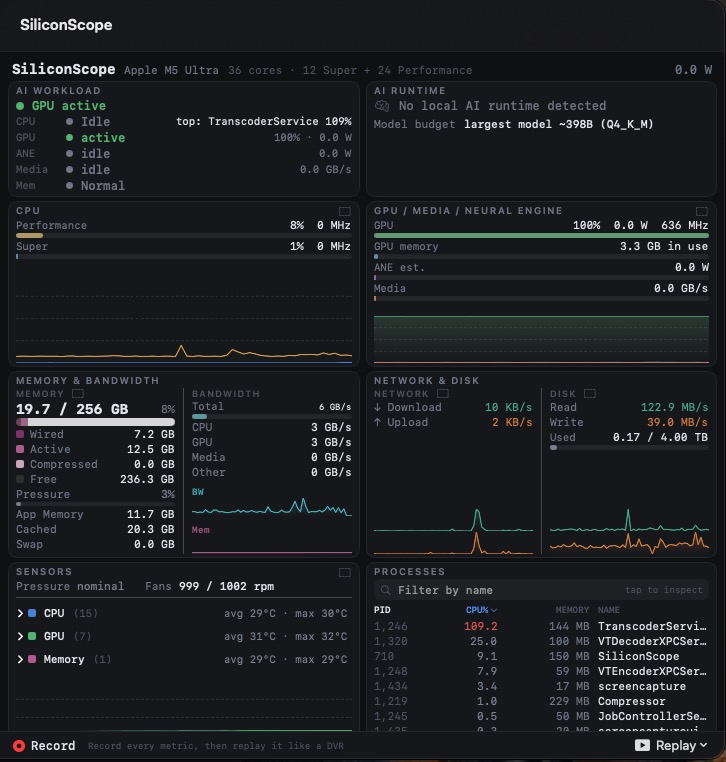Click the expand icon next to DISK heading
Viewport: 726px width, 762px height.
pyautogui.click(x=590, y=394)
